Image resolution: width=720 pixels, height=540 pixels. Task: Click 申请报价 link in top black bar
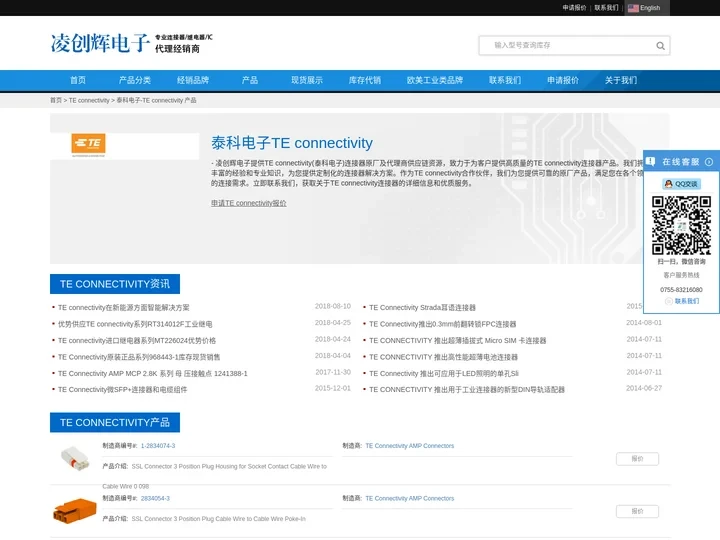574,8
